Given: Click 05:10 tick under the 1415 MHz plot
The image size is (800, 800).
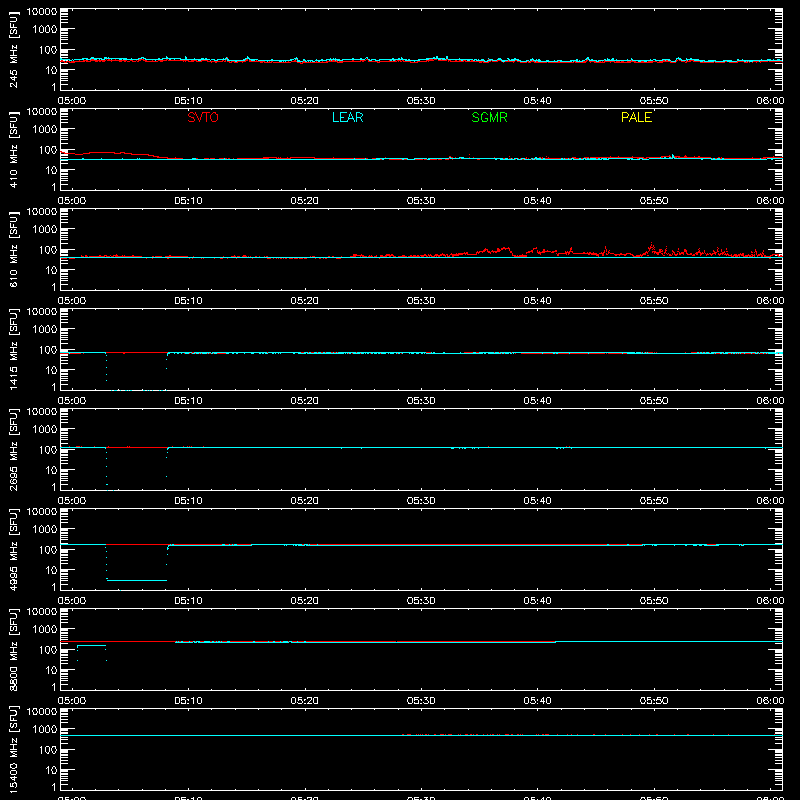Looking at the screenshot, I should [x=188, y=401].
